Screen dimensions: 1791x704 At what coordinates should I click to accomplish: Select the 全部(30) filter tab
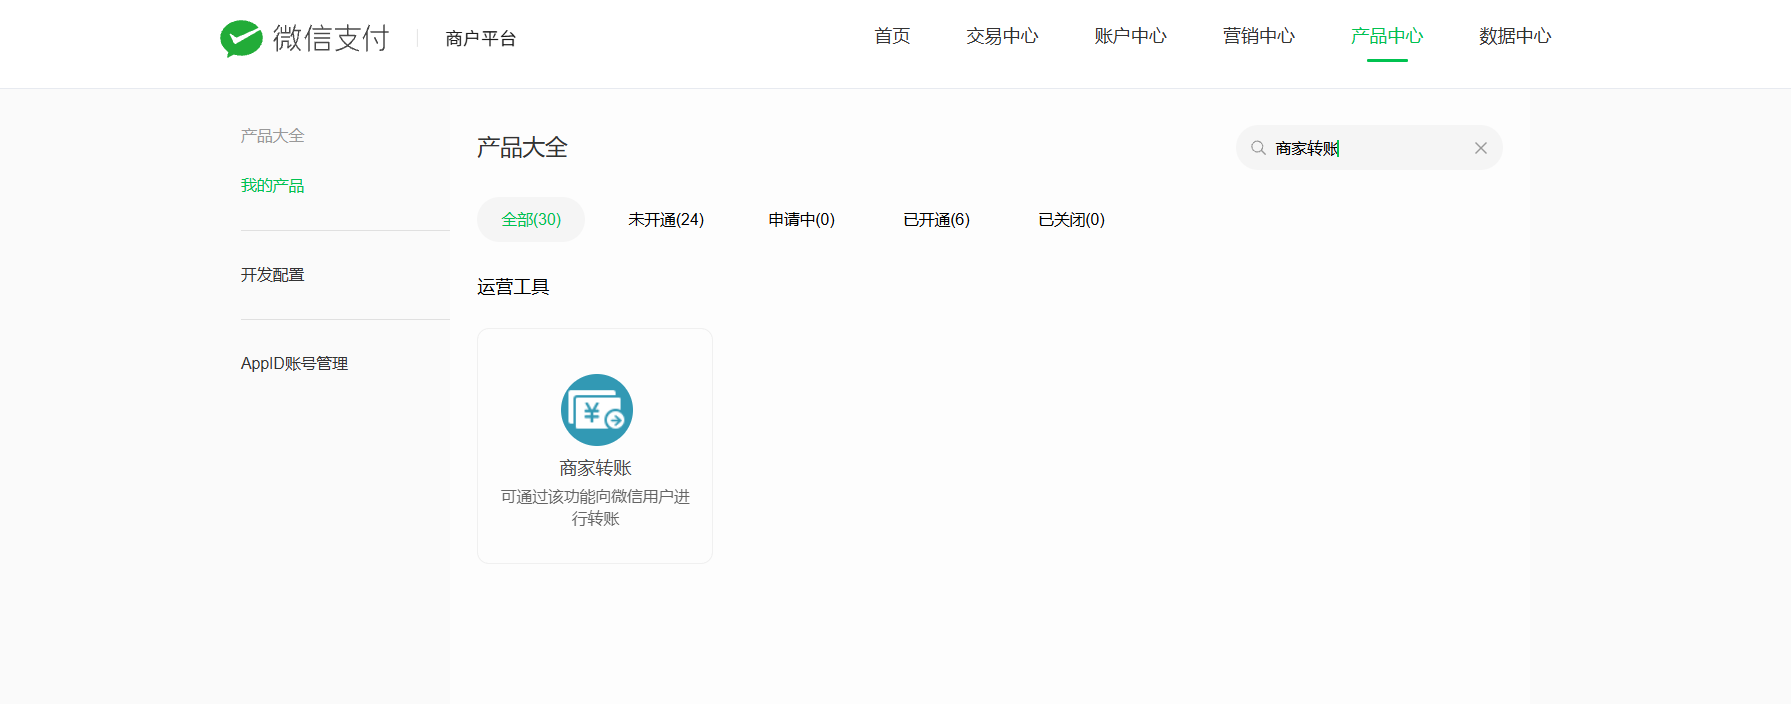click(x=531, y=219)
